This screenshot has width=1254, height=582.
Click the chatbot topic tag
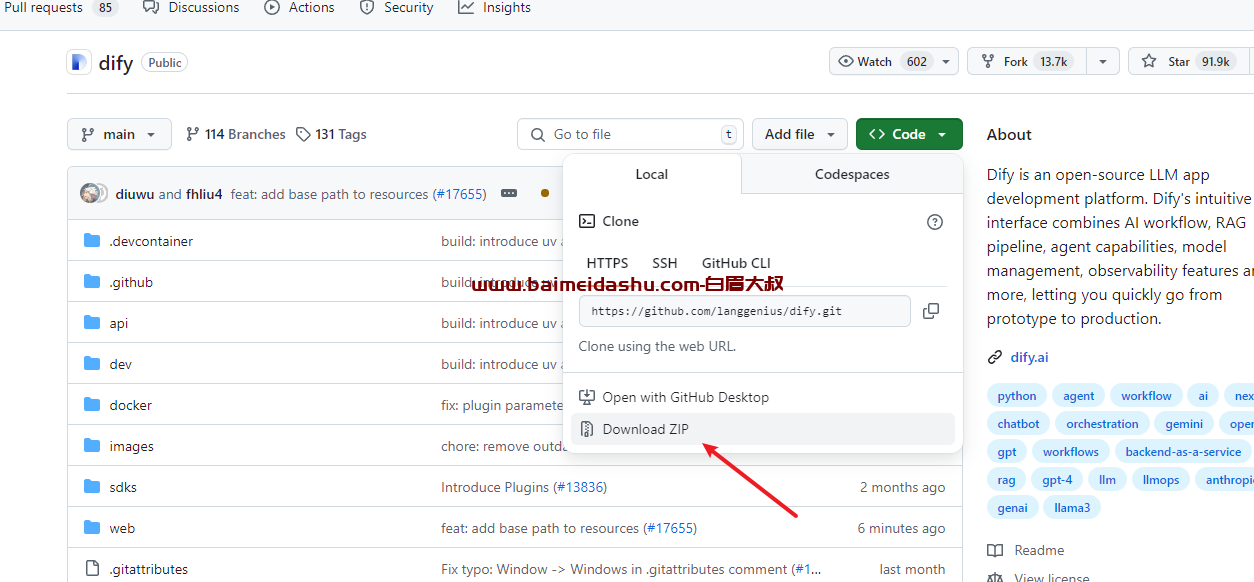(1018, 424)
